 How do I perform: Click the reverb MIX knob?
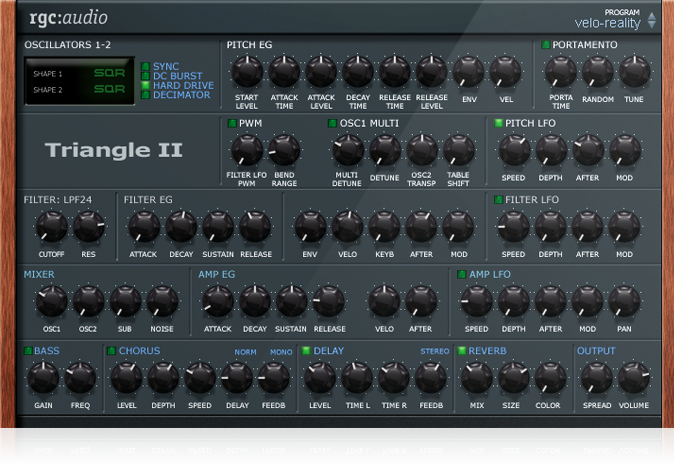tap(477, 378)
